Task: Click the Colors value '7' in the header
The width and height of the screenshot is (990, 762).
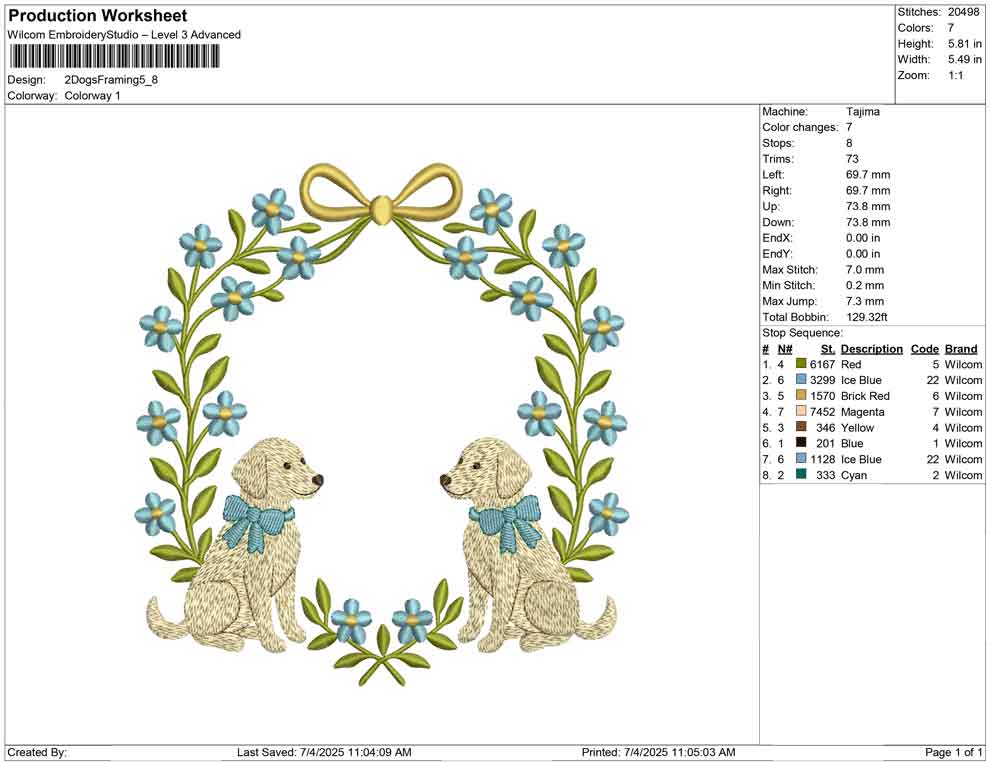Action: tap(950, 28)
